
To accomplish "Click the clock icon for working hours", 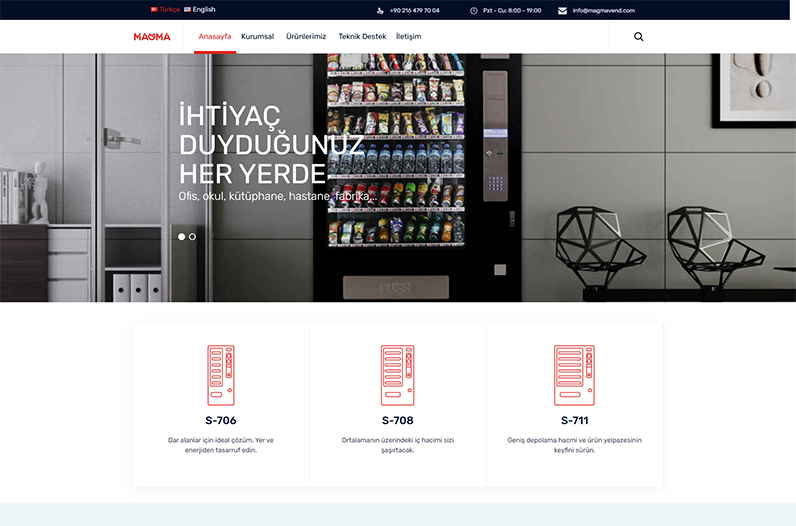I will point(474,10).
